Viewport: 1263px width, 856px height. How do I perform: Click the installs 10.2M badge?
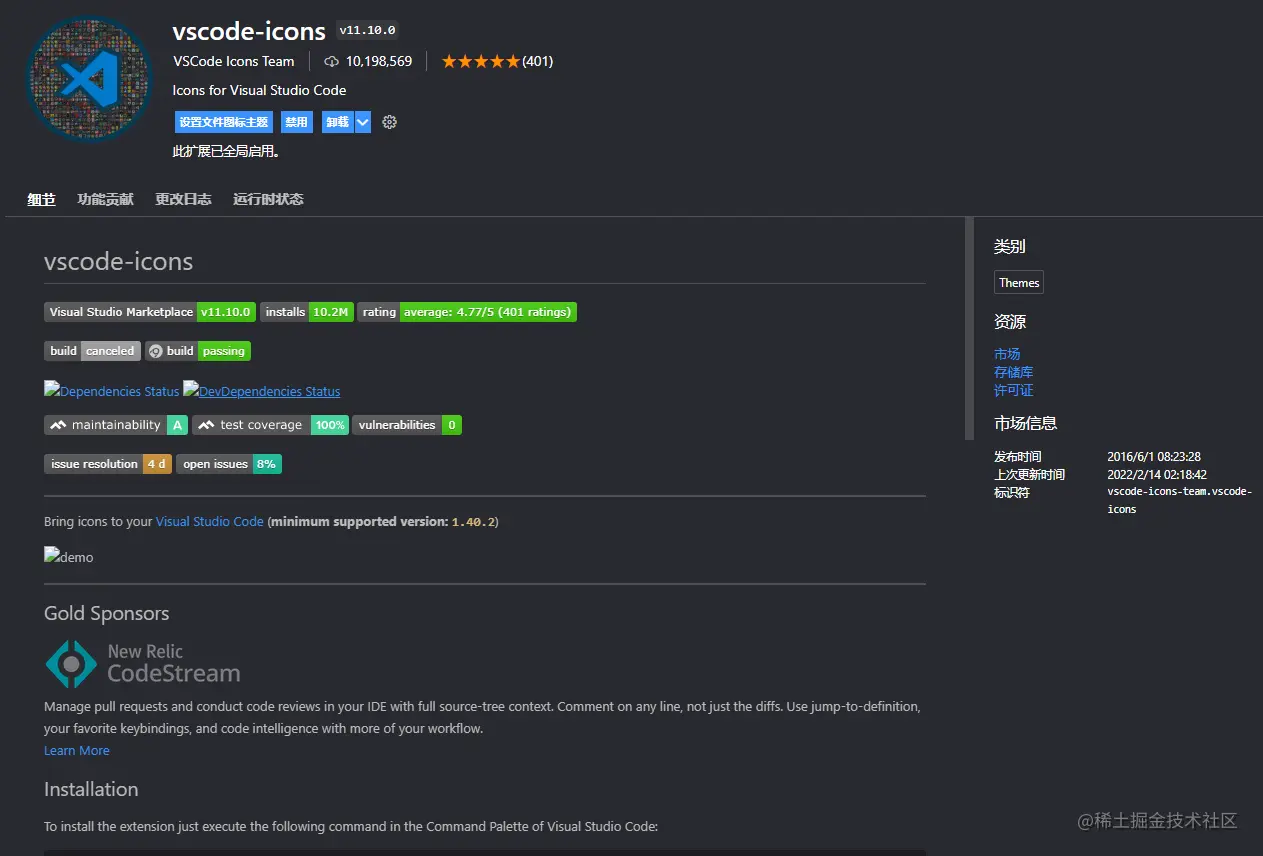[307, 312]
